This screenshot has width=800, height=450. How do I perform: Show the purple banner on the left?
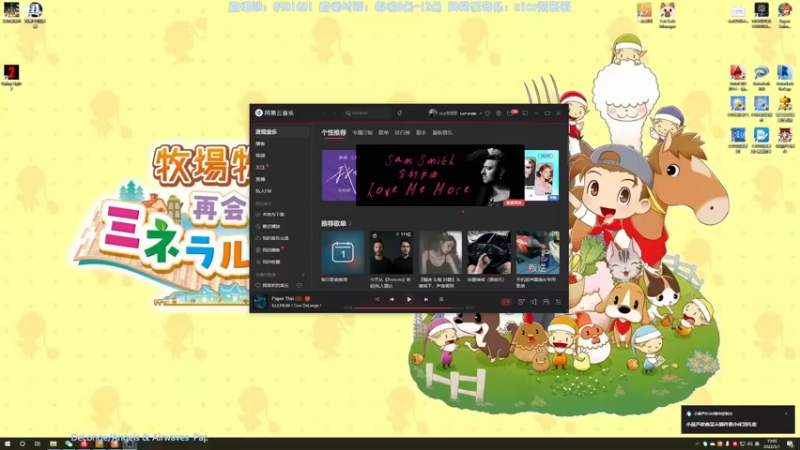click(x=339, y=175)
